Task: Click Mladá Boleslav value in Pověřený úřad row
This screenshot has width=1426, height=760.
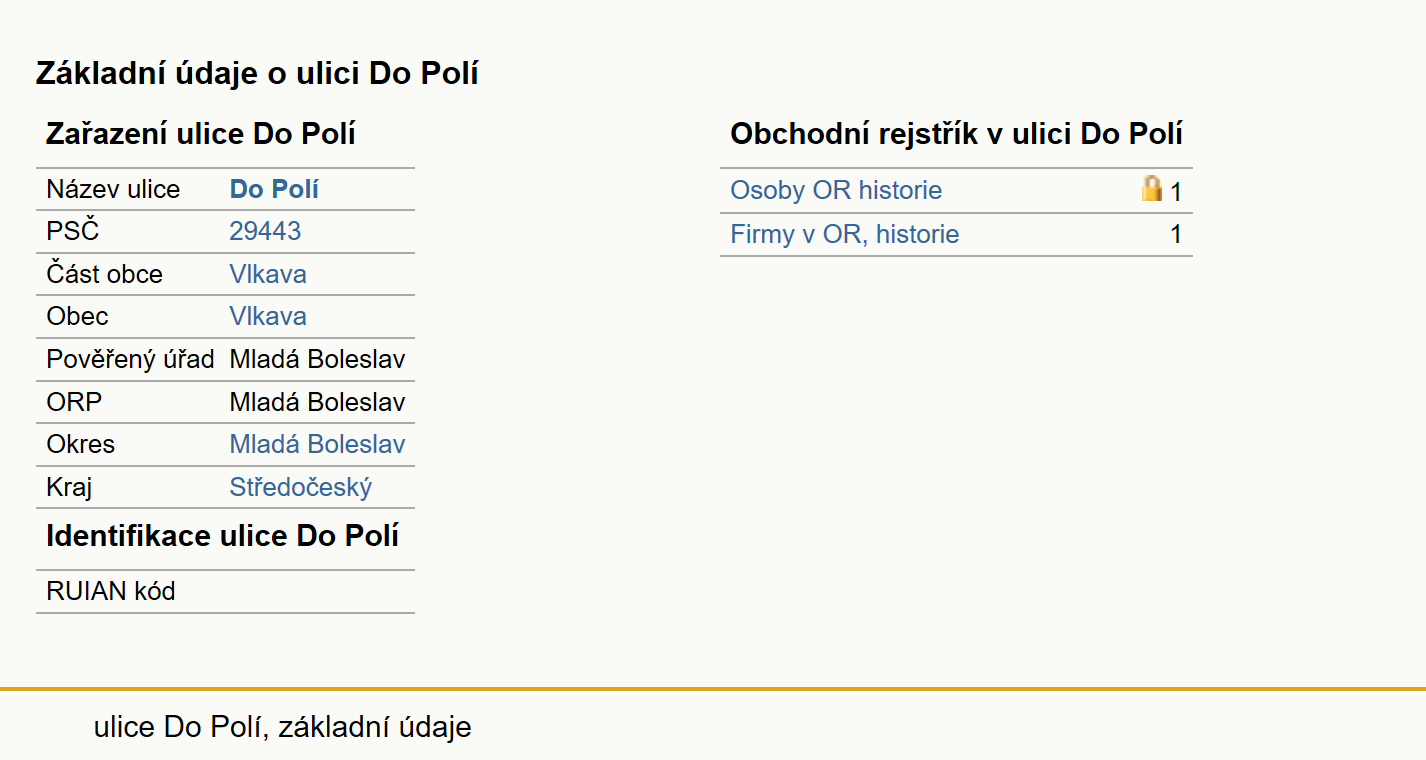Action: [317, 359]
